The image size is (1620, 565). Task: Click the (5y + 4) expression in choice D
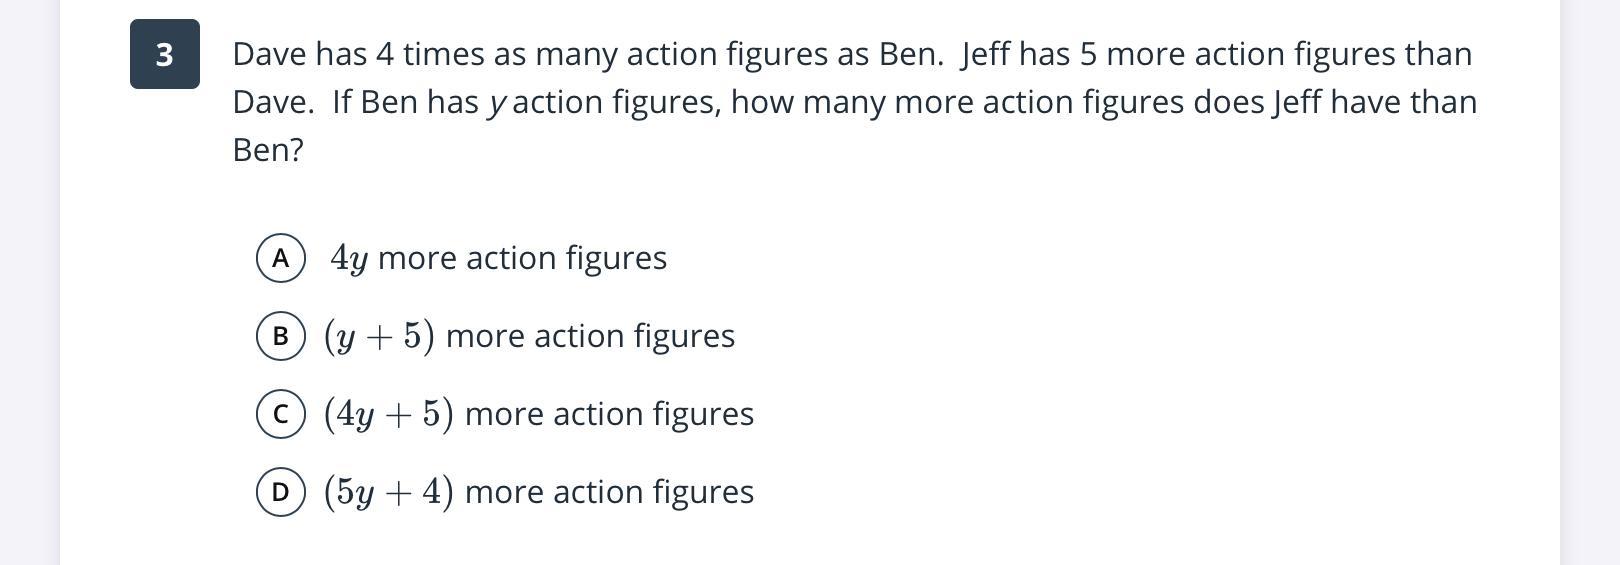tap(389, 492)
